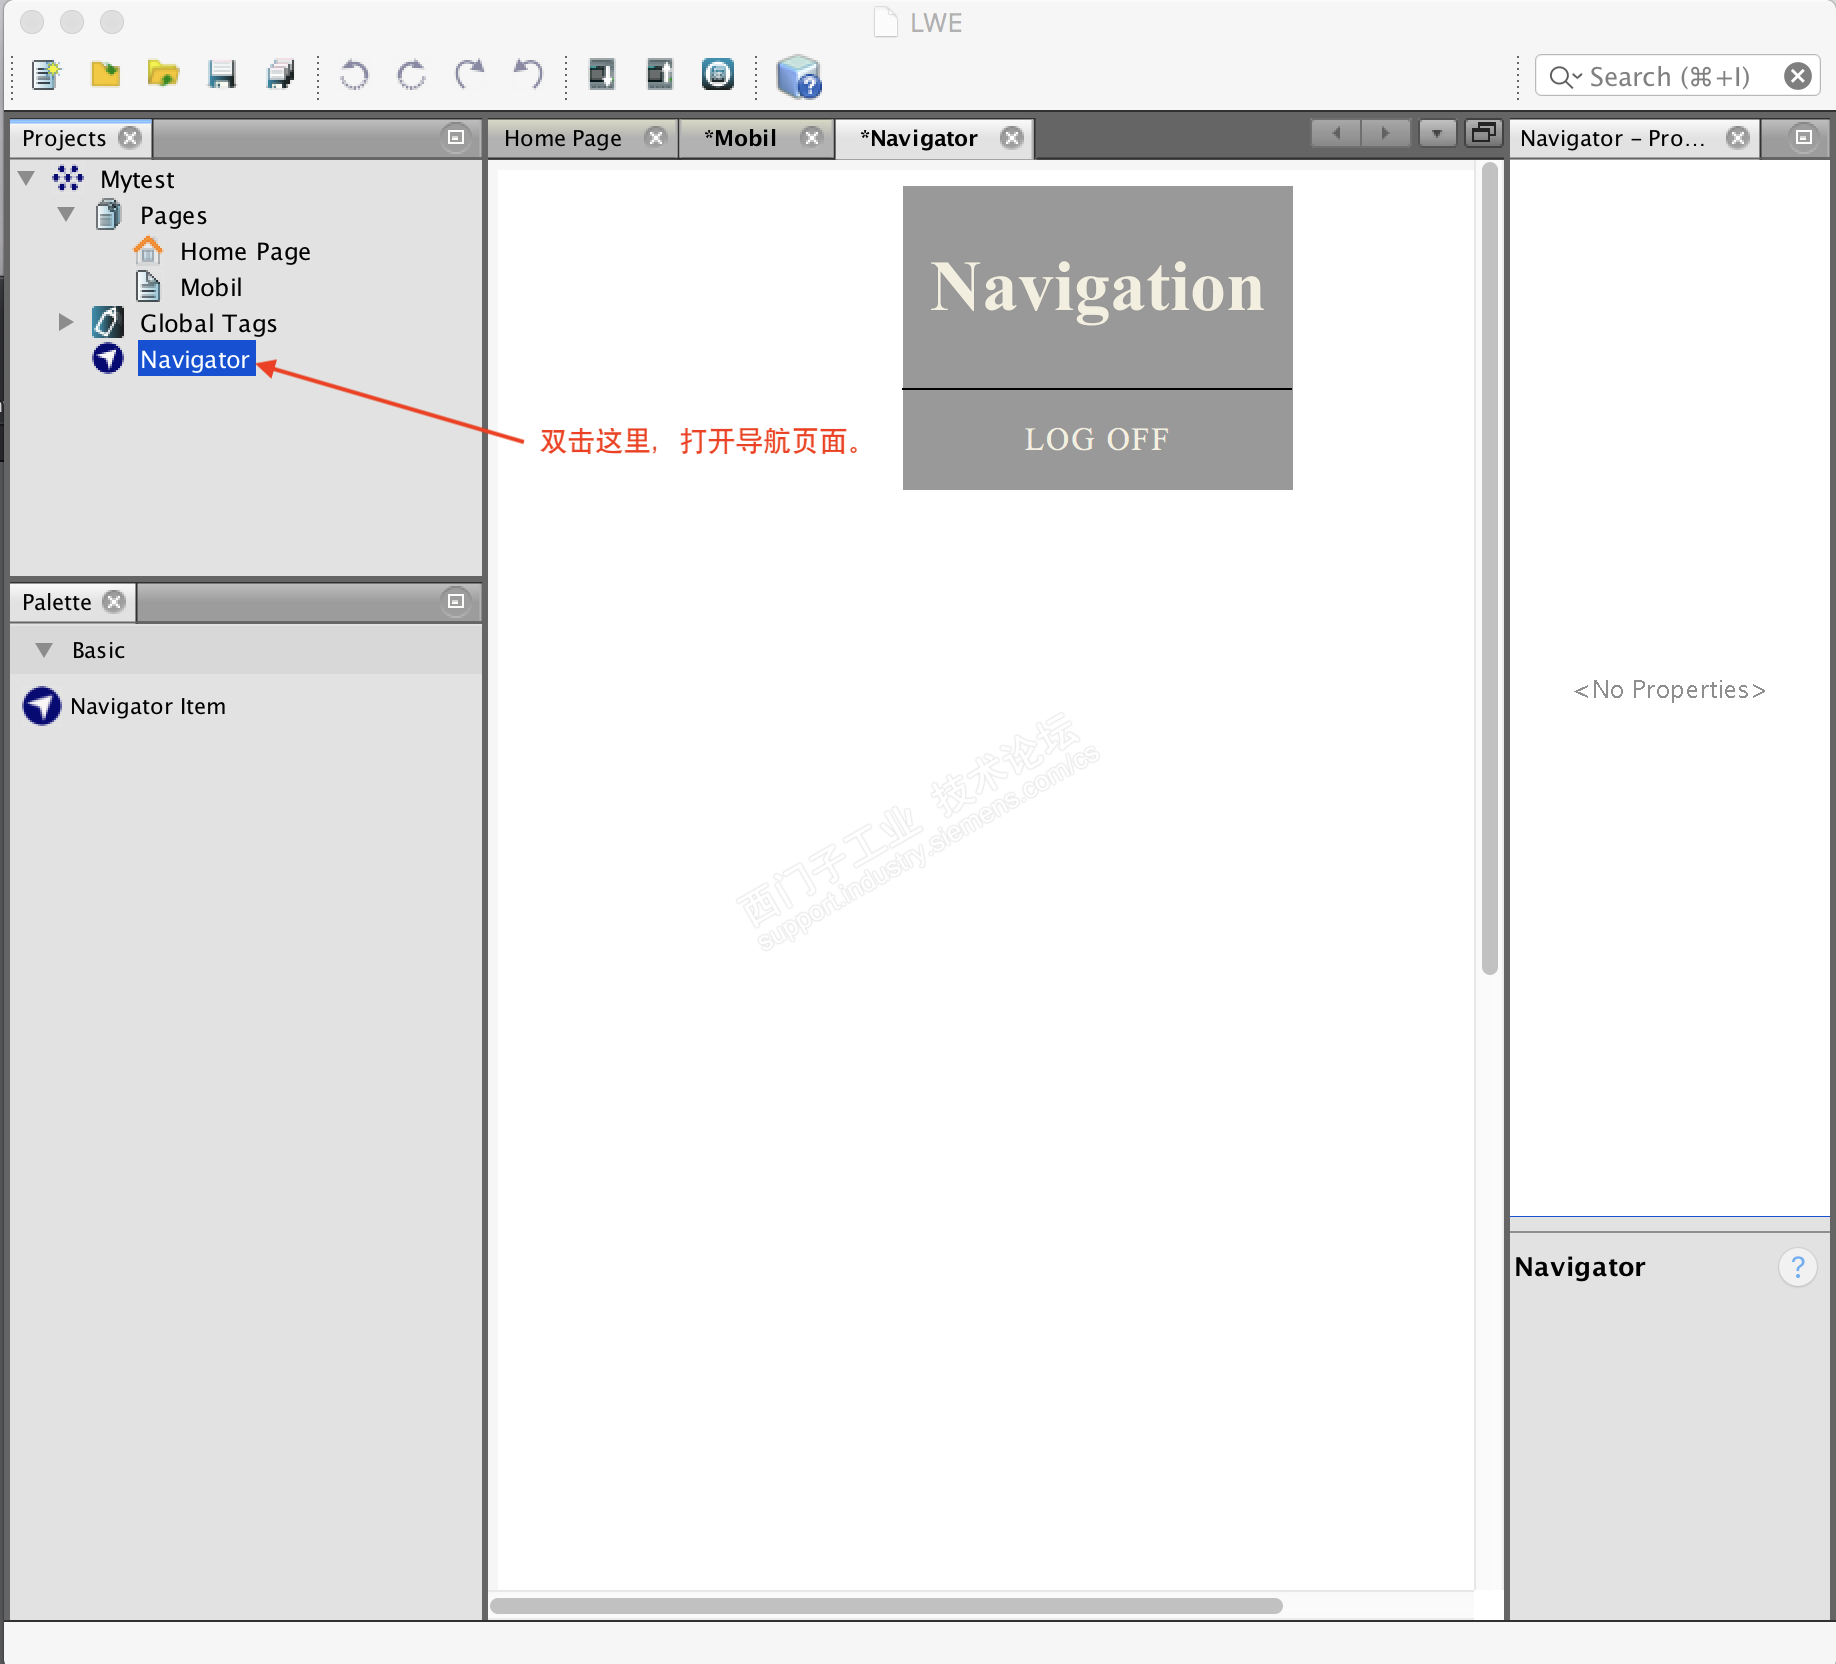The width and height of the screenshot is (1836, 1664).
Task: Click into the Search input field
Action: (x=1678, y=76)
